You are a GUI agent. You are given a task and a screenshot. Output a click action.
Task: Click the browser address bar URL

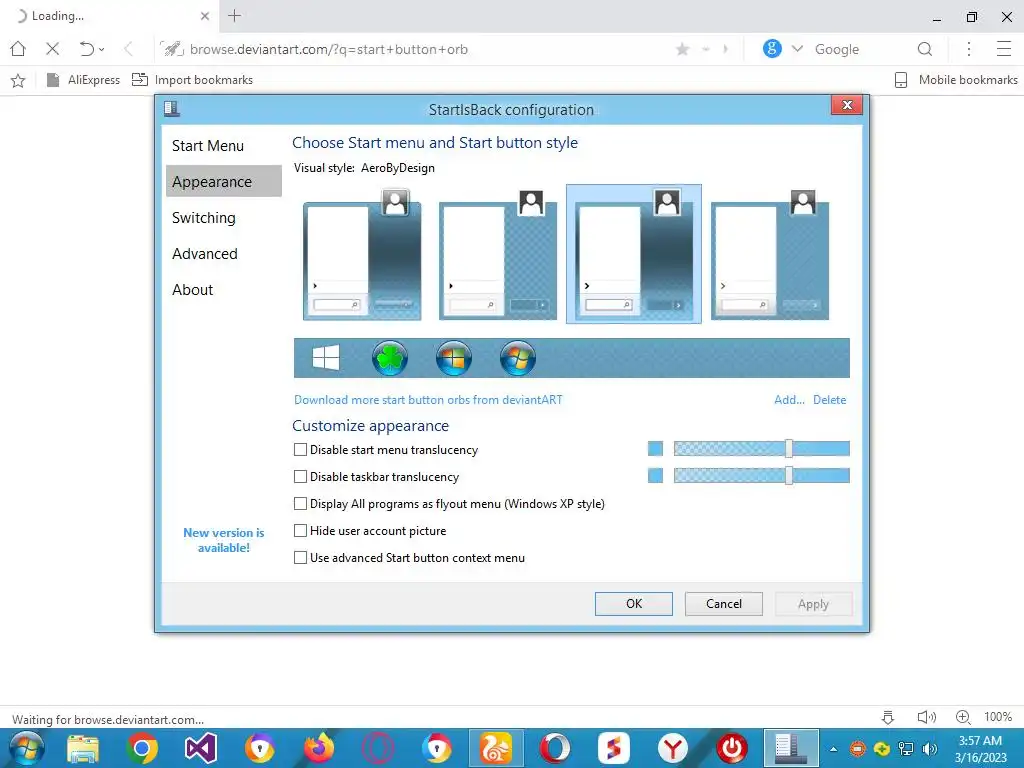pos(328,49)
